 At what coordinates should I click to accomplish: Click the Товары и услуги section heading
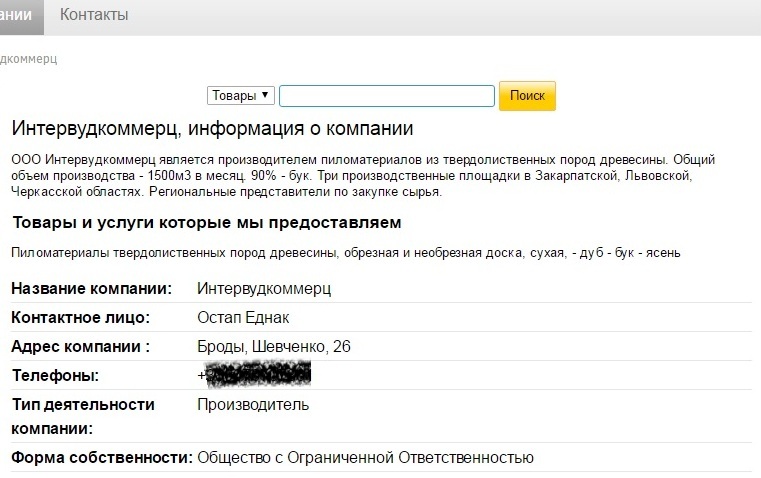tap(206, 221)
